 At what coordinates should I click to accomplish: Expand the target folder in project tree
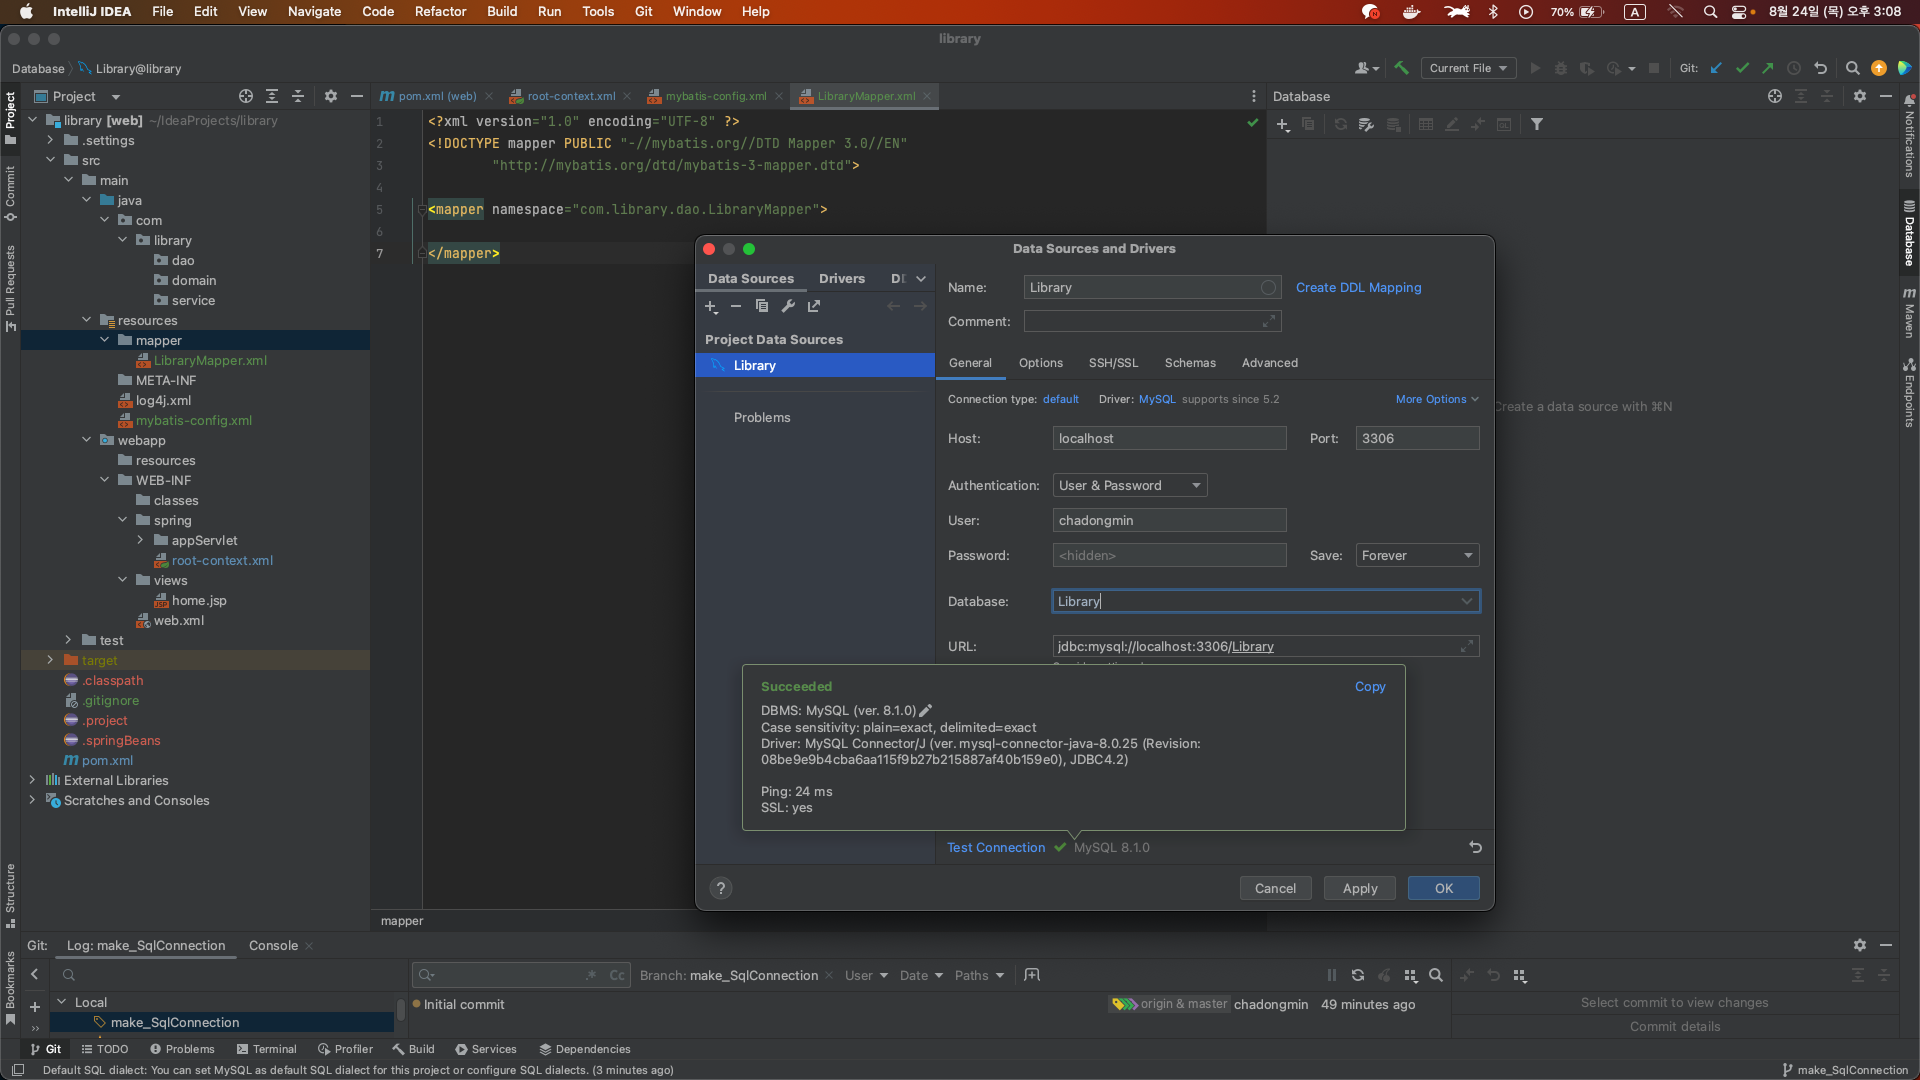[50, 660]
